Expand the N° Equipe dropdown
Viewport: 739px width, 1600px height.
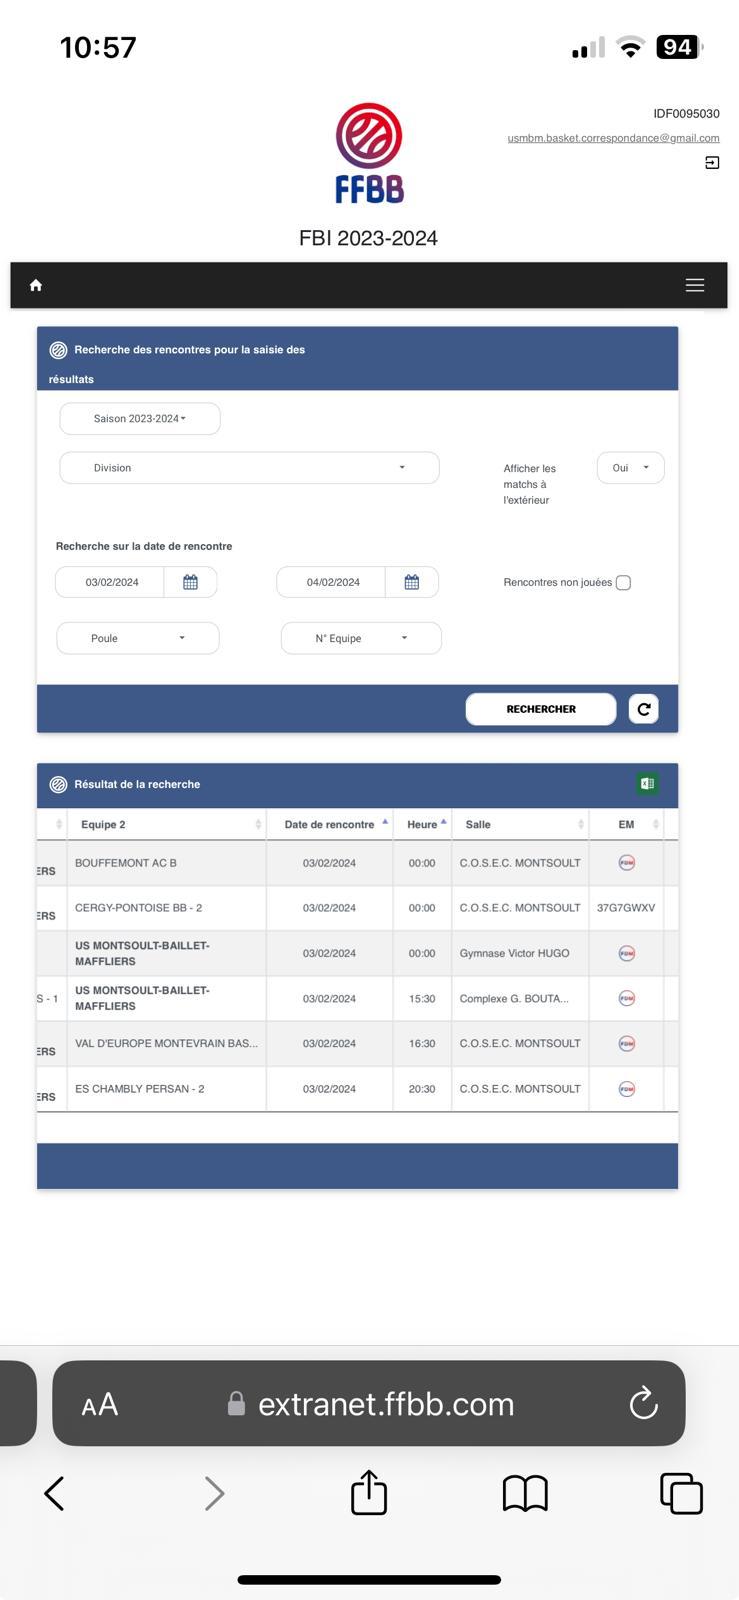click(361, 638)
